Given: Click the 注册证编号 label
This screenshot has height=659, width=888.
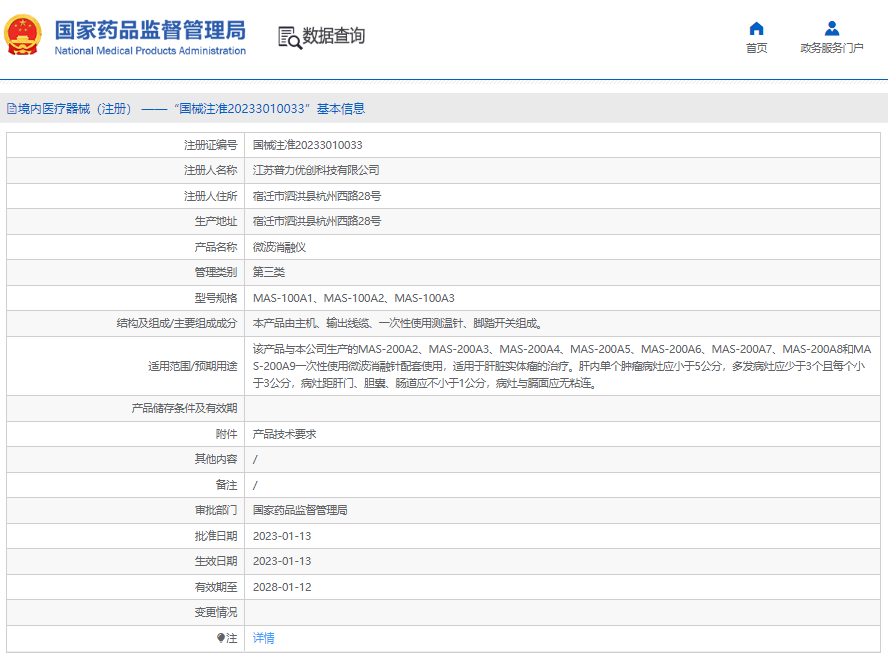Looking at the screenshot, I should 211,145.
